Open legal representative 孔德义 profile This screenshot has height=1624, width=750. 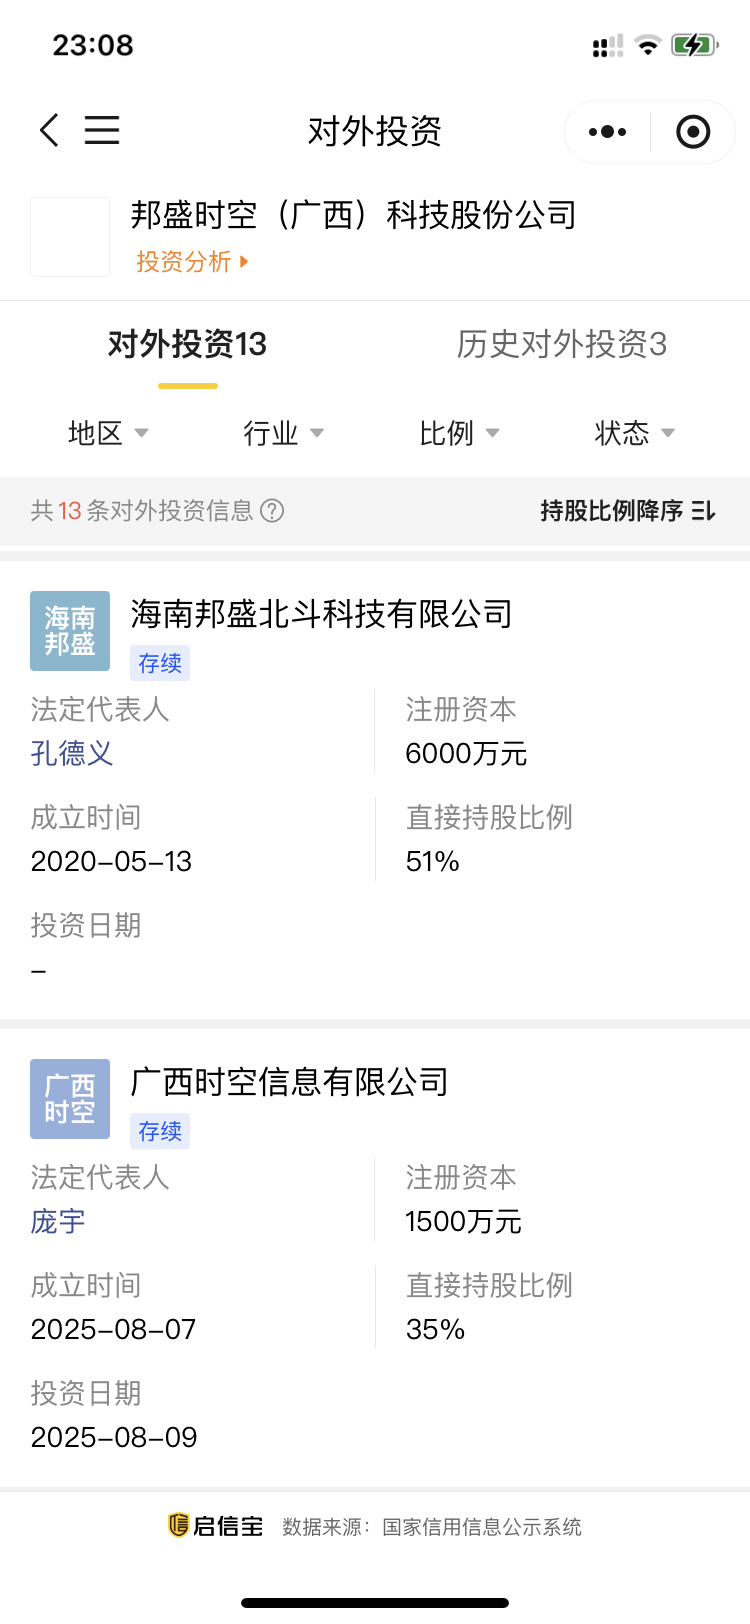pyautogui.click(x=72, y=753)
